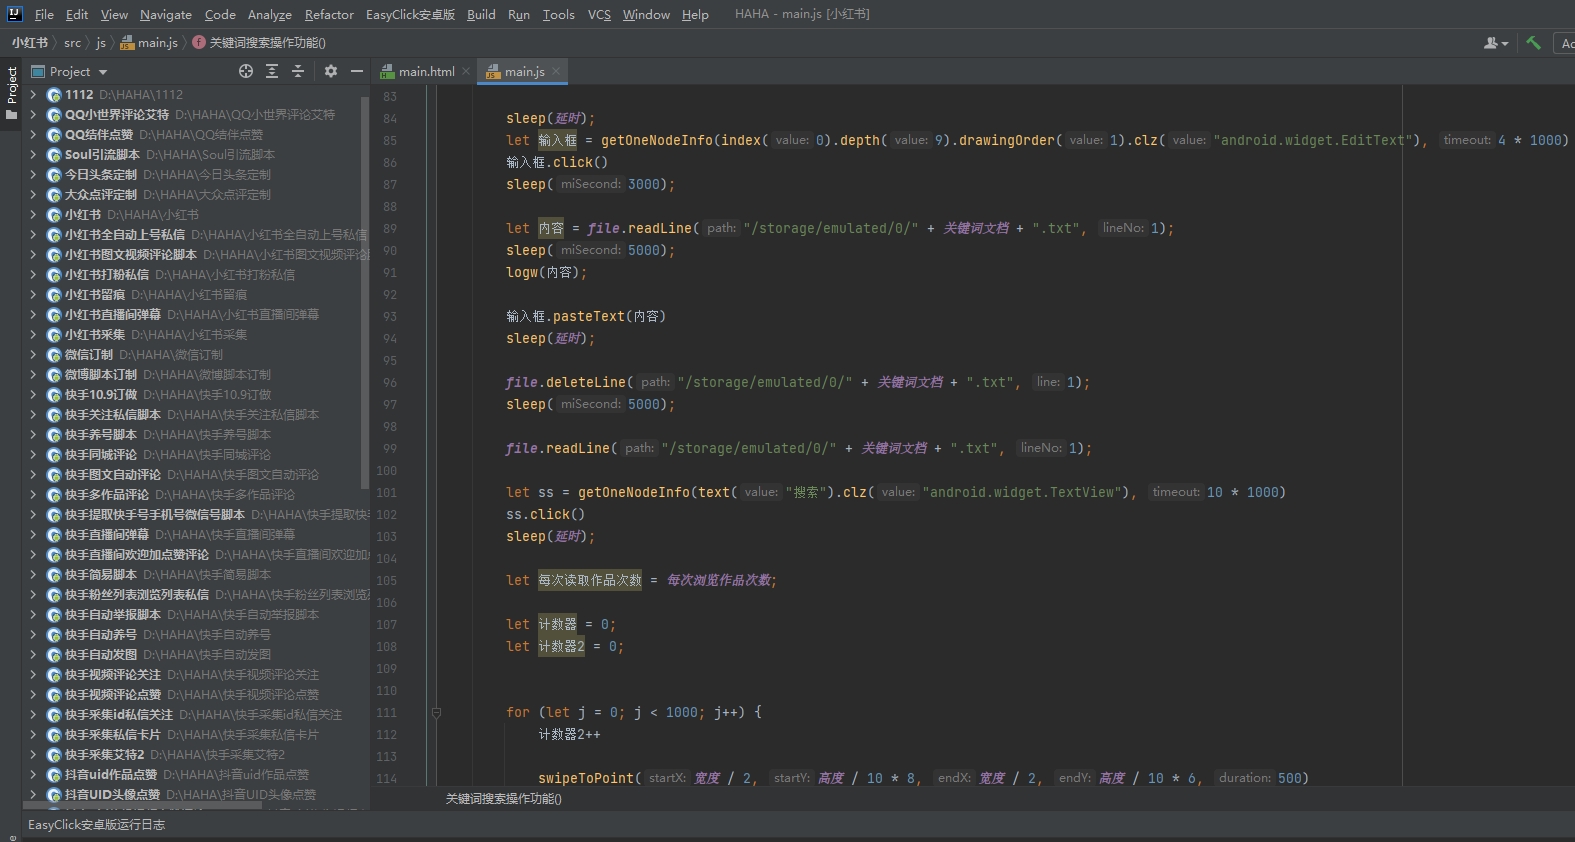Expand the 今日头条定制 project node
Screen dimensions: 1575x842
coord(33,174)
